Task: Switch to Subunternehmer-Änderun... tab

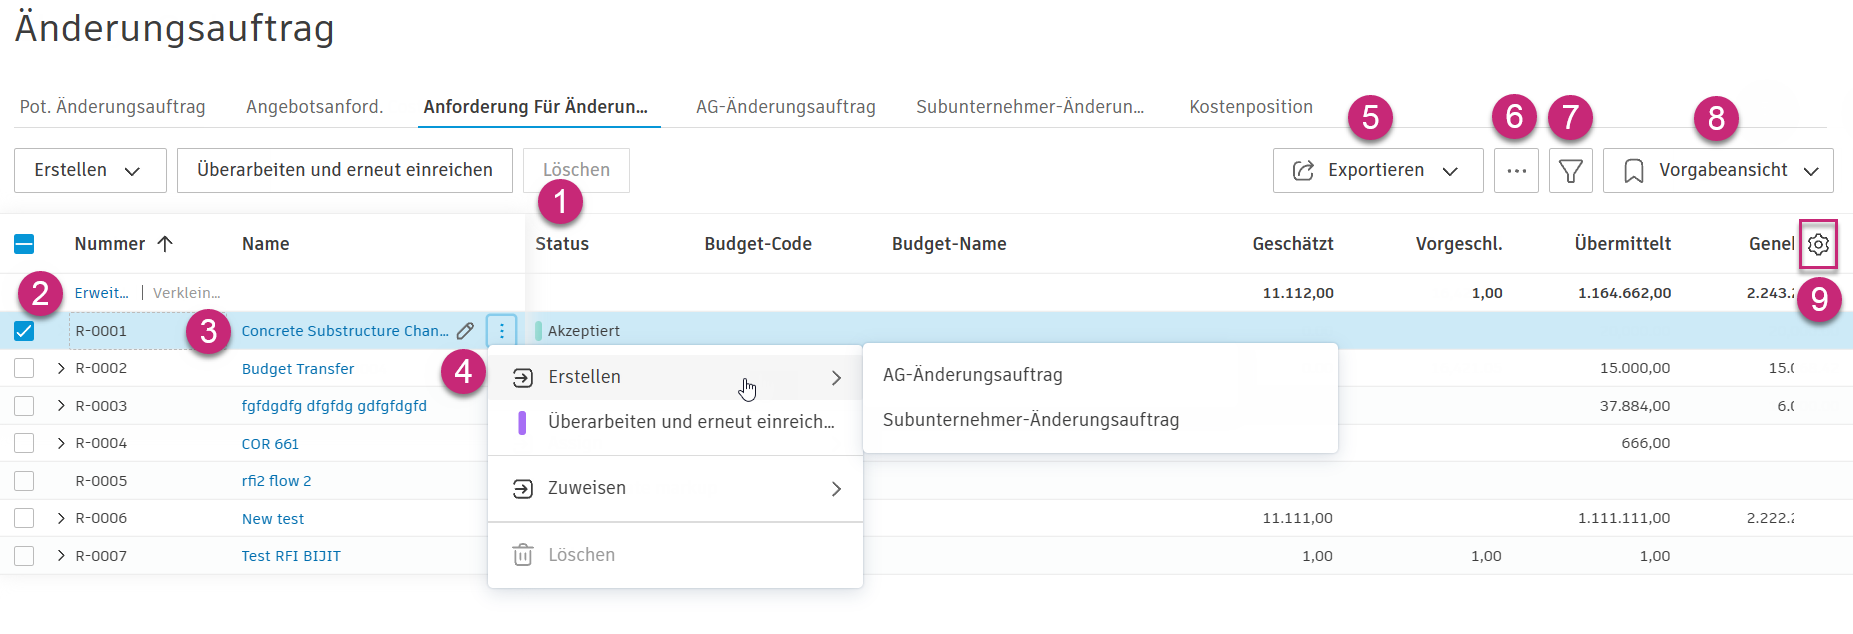Action: (1030, 107)
